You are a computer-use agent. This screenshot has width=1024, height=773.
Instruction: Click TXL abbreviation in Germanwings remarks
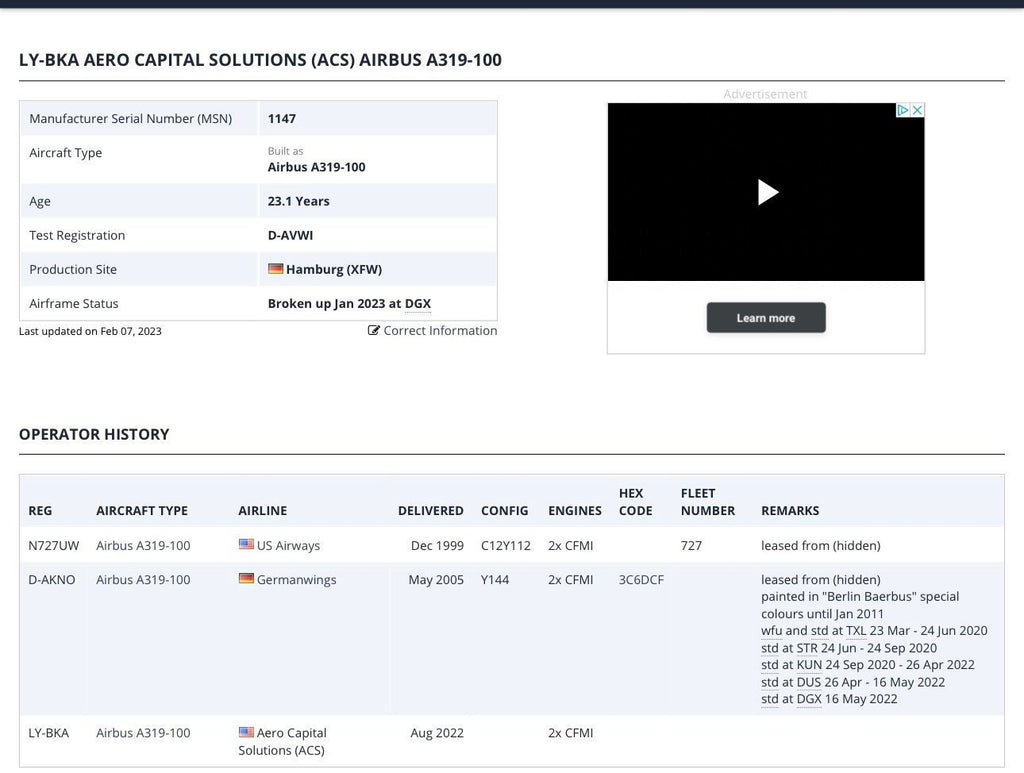(856, 631)
